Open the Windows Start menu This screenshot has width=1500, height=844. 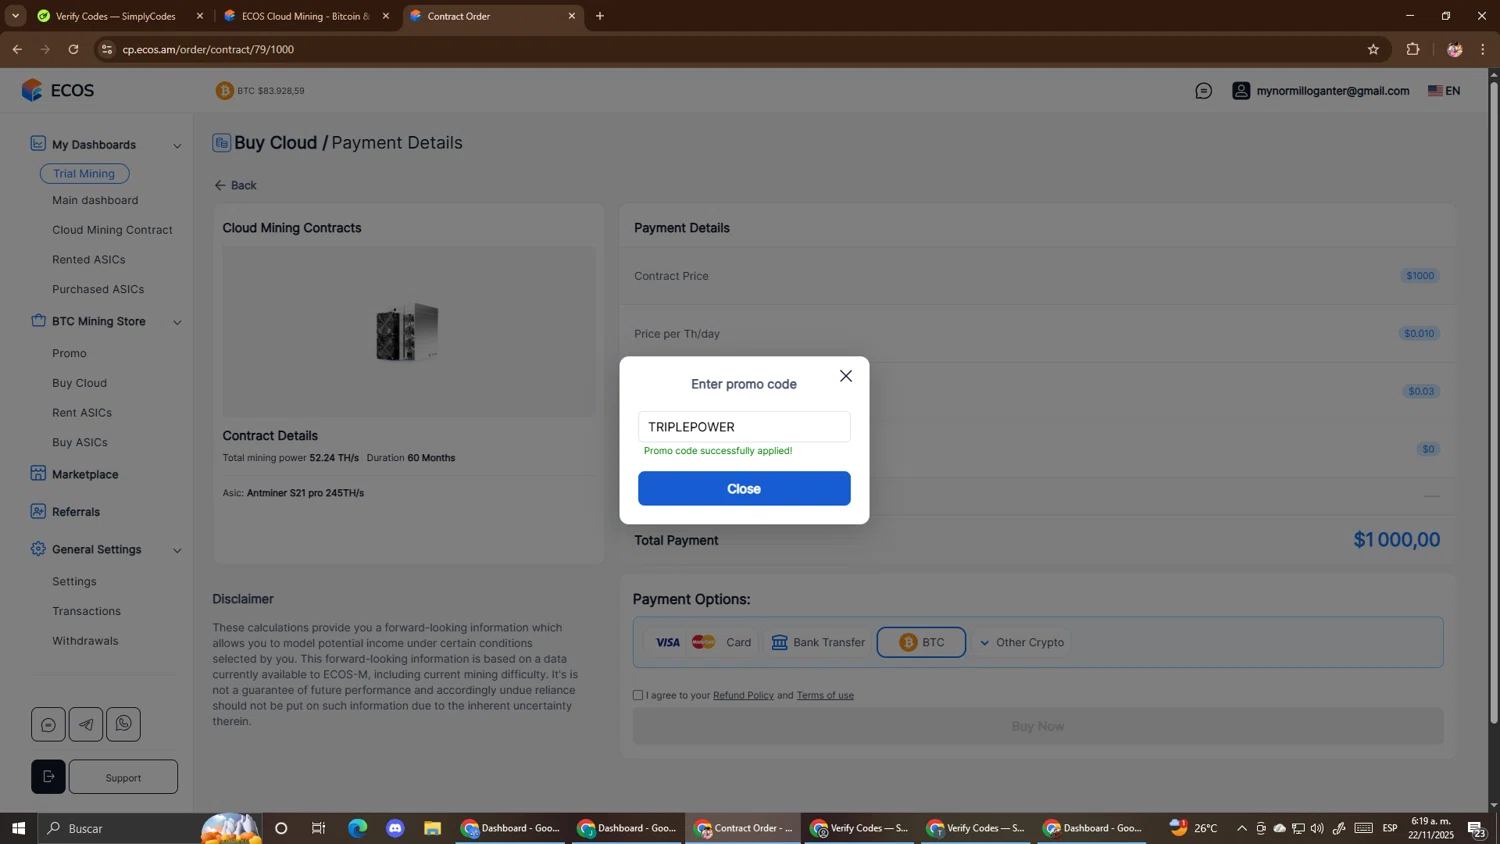click(18, 829)
